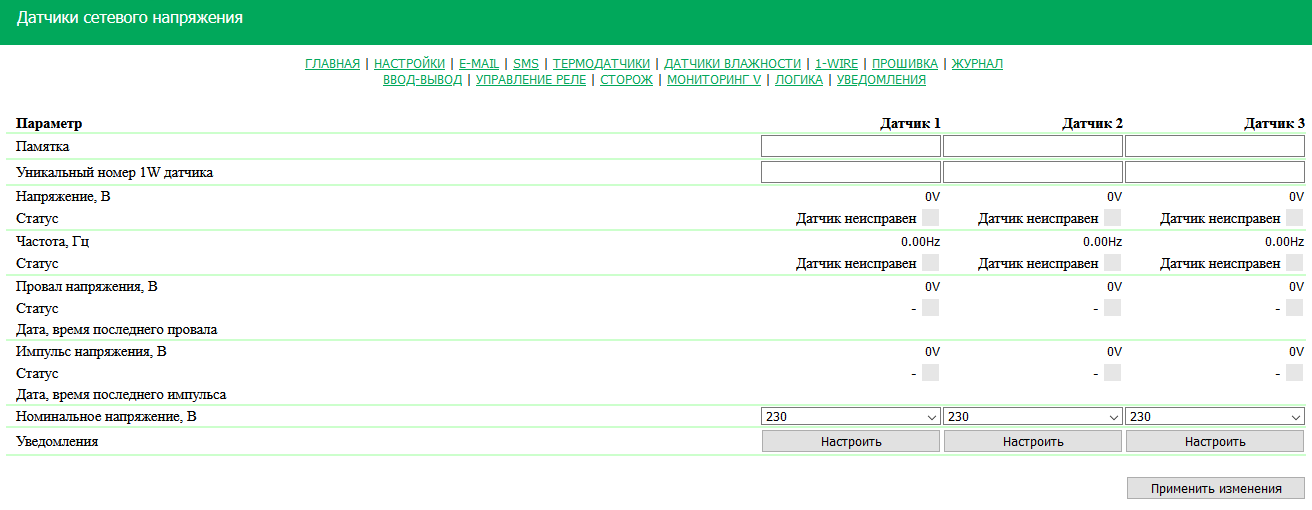Viewport: 1312px width, 510px height.
Task: Open the ДАТЧИКИ ВЛАЖНОСТИ page
Action: pyautogui.click(x=732, y=64)
